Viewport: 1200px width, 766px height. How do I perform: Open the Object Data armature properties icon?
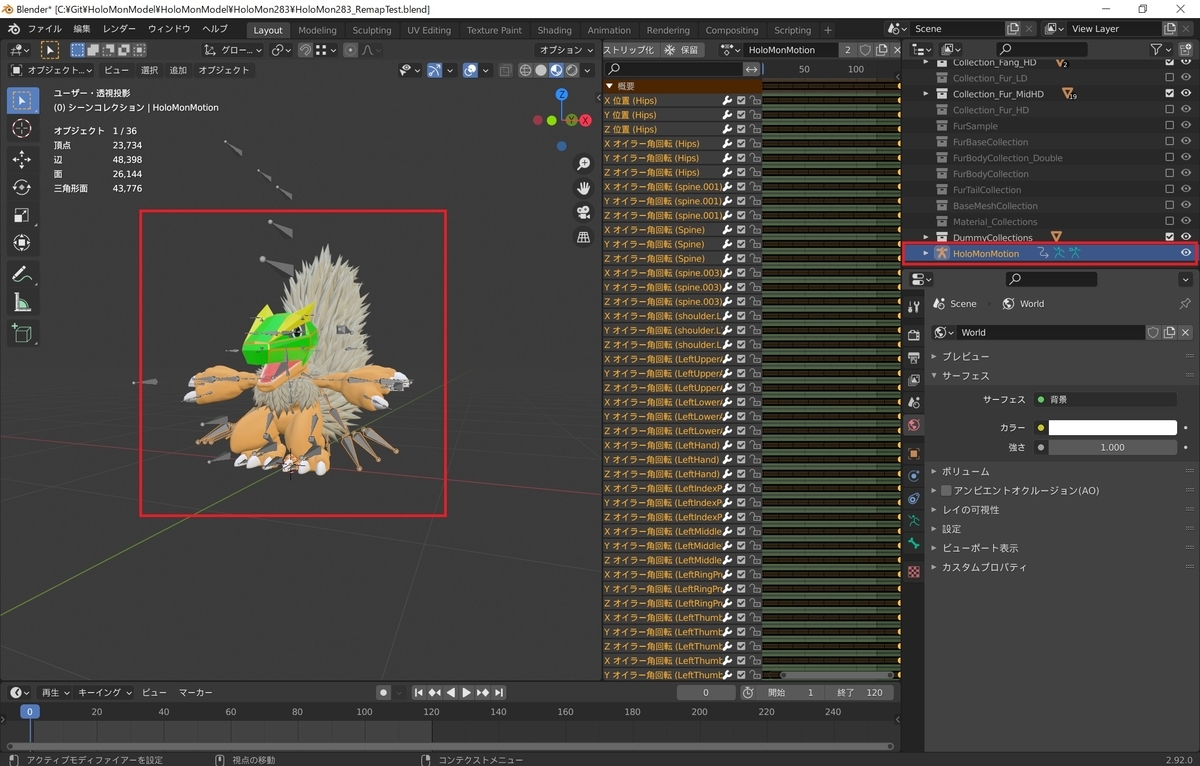coord(913,521)
